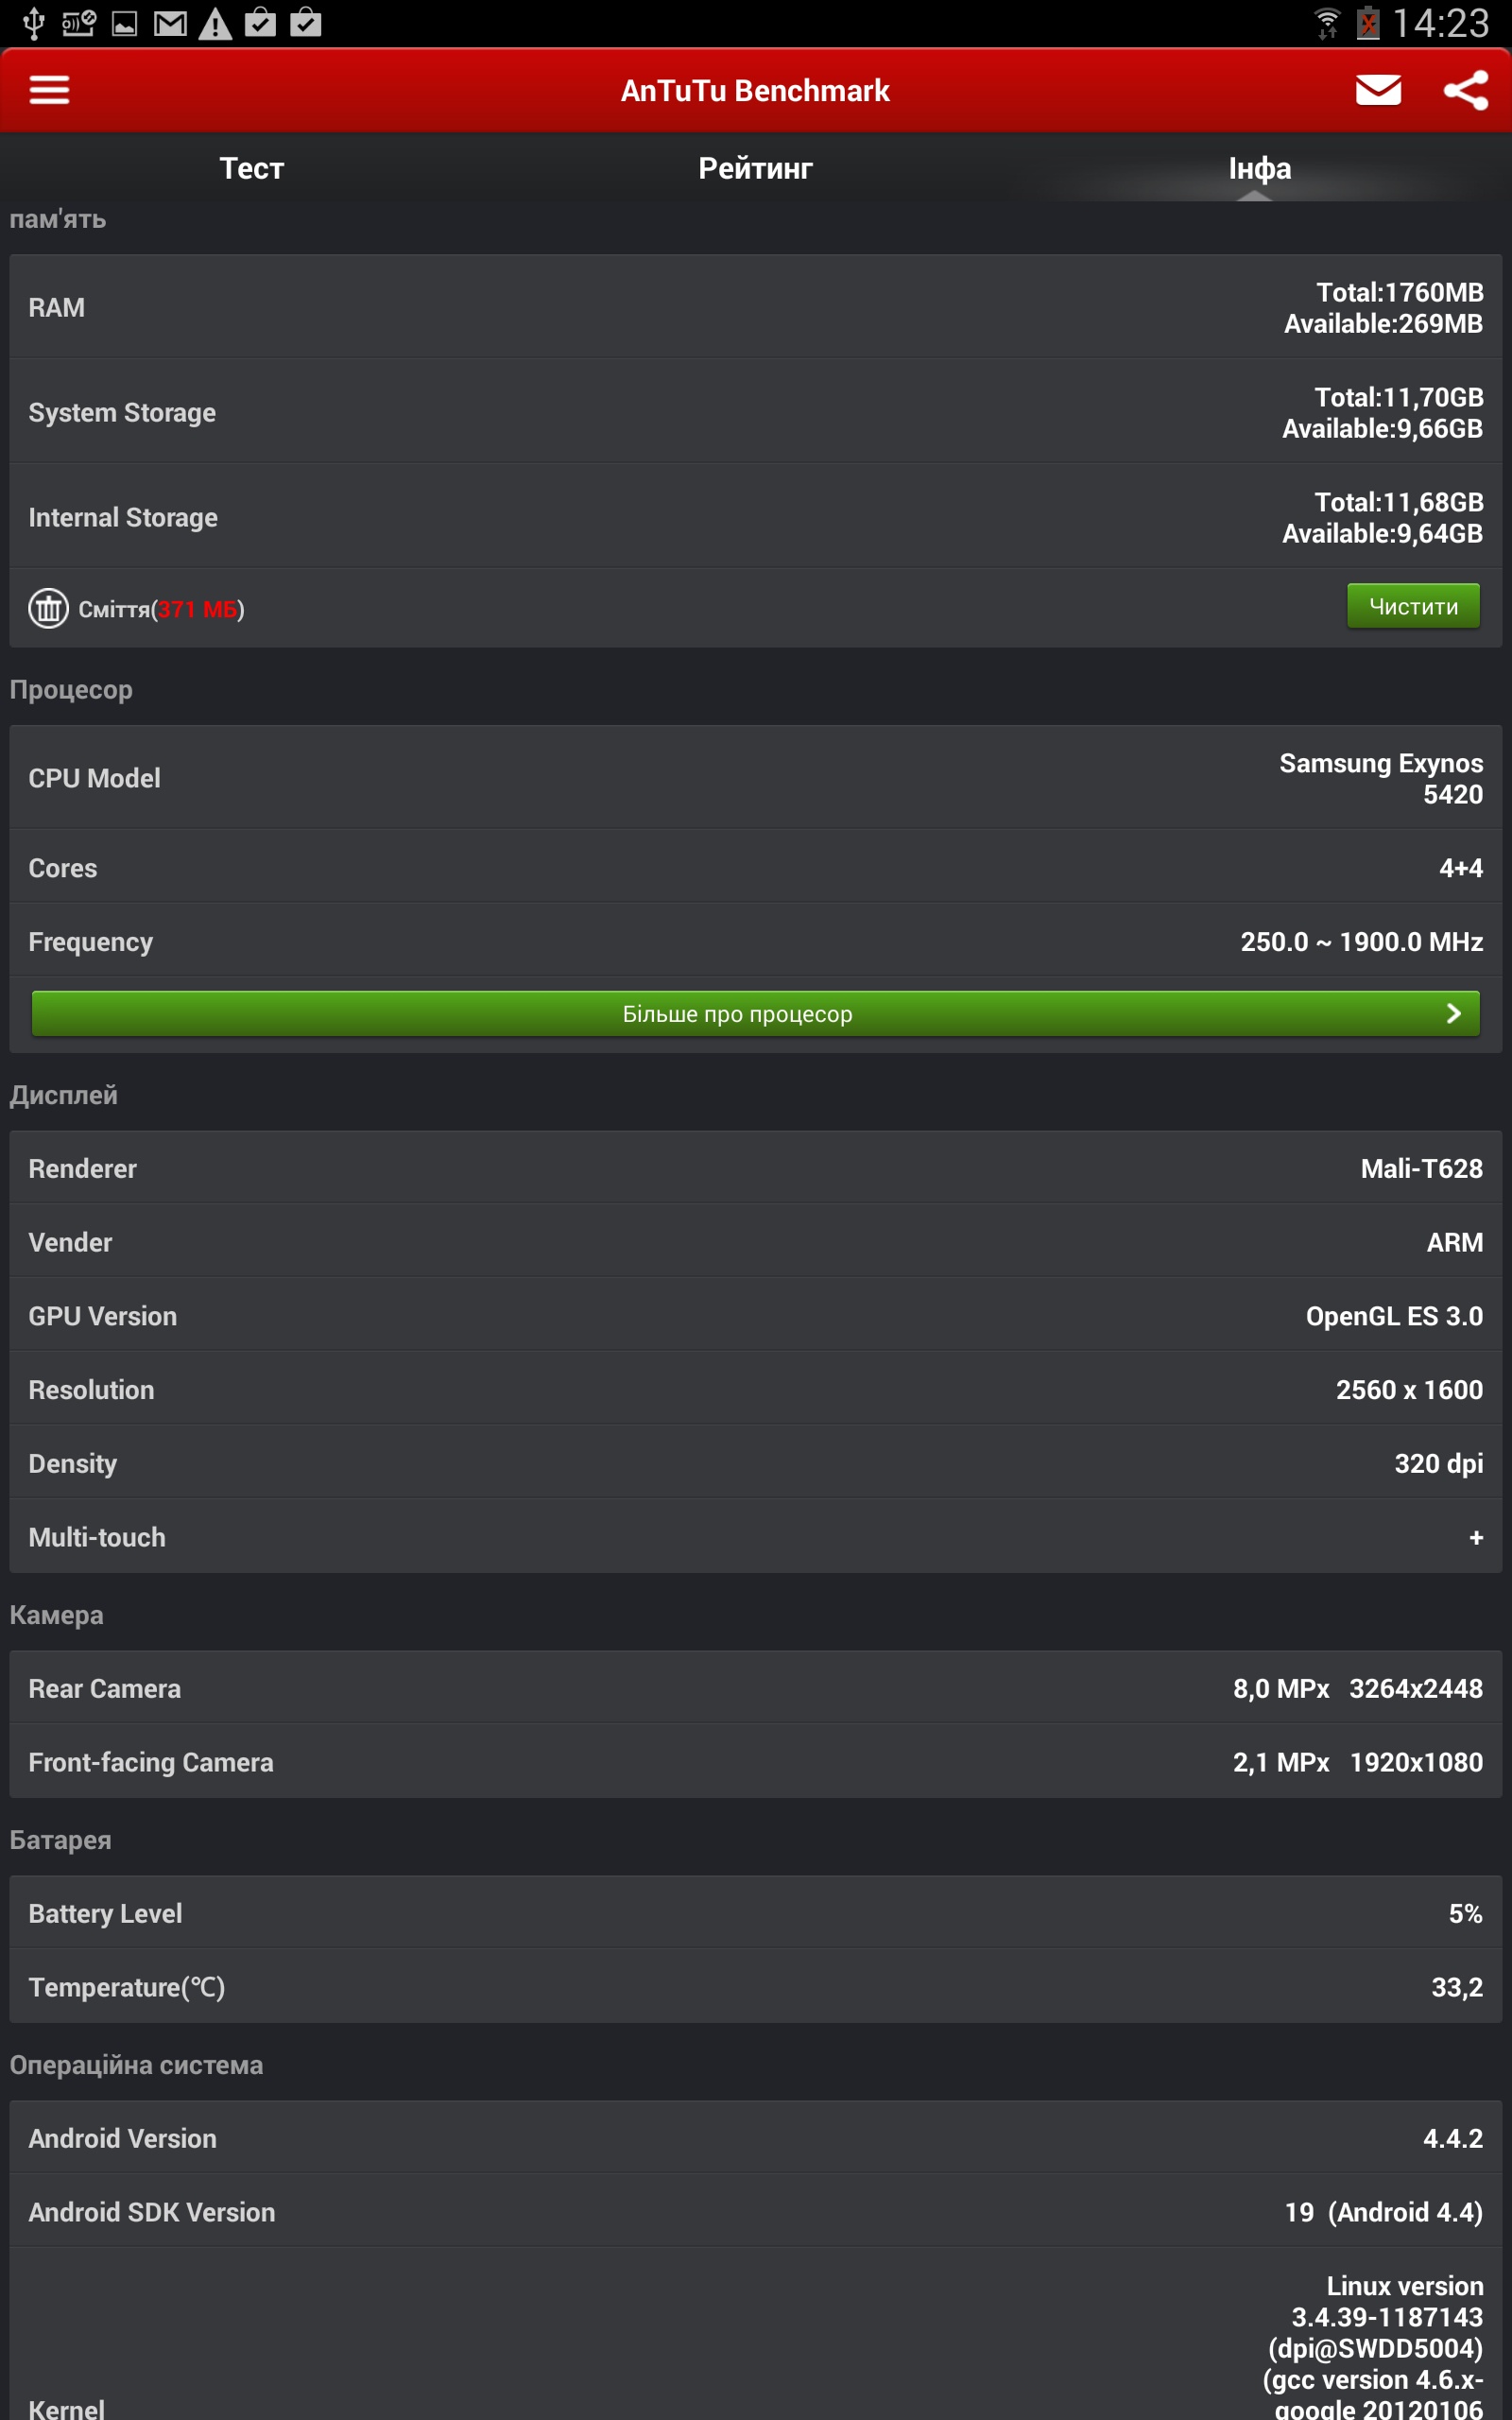Viewport: 1512px width, 2420px height.
Task: Select the Інфа tab
Action: (1259, 168)
